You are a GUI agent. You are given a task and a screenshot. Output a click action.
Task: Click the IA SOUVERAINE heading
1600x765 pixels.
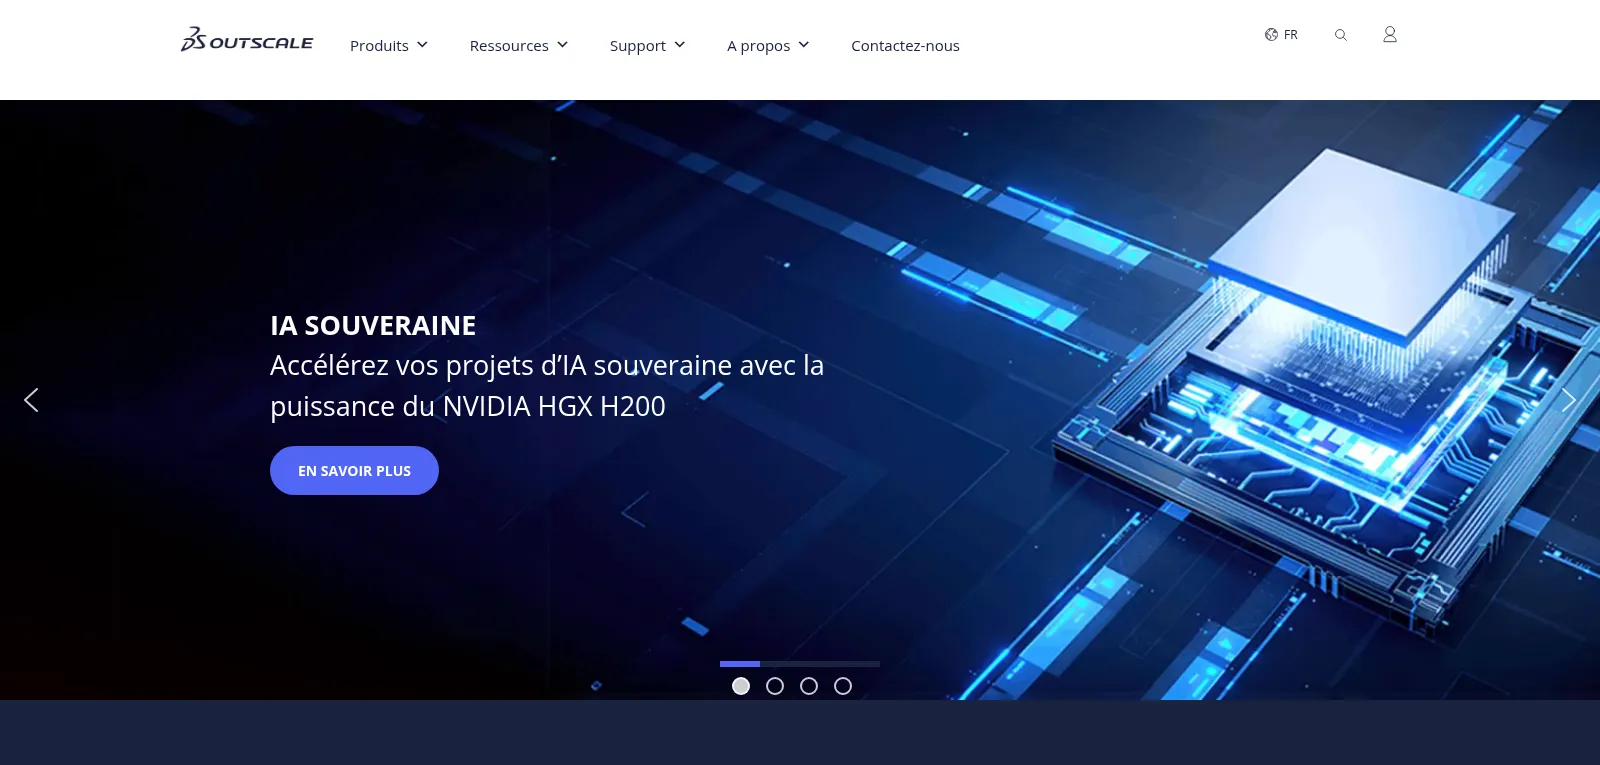373,326
